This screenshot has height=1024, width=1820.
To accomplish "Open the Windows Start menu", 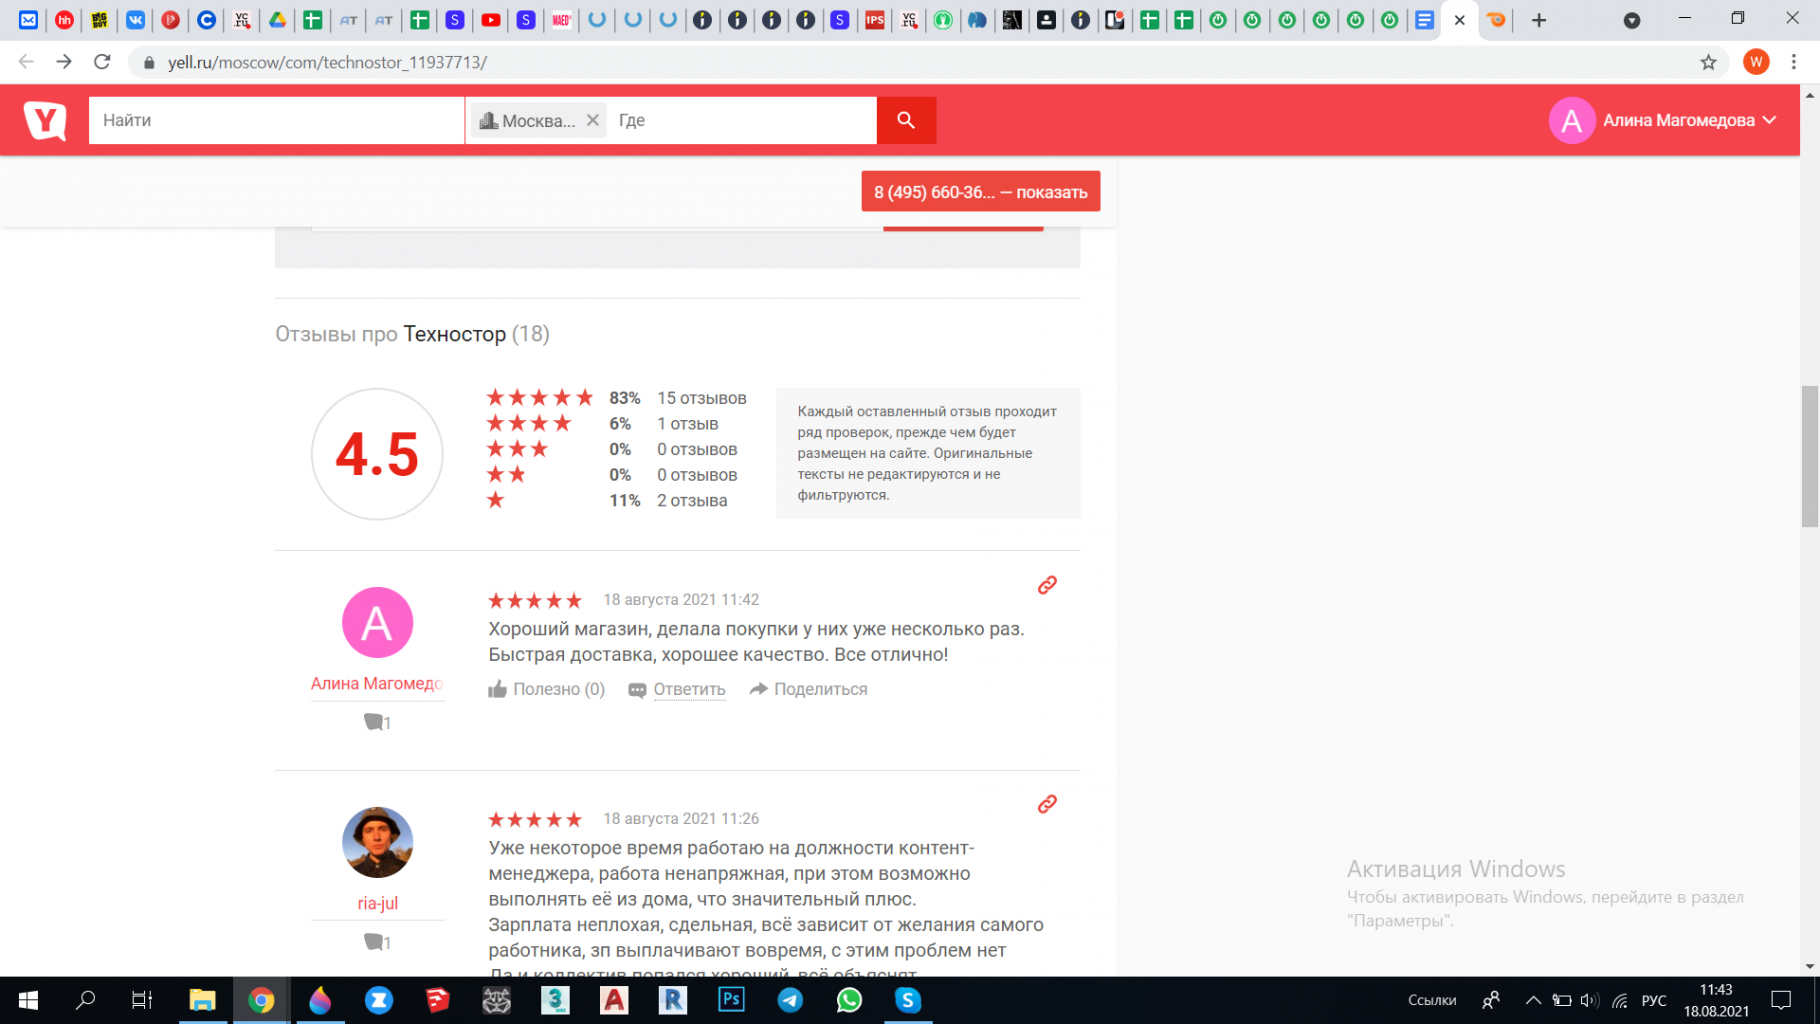I will (28, 1000).
